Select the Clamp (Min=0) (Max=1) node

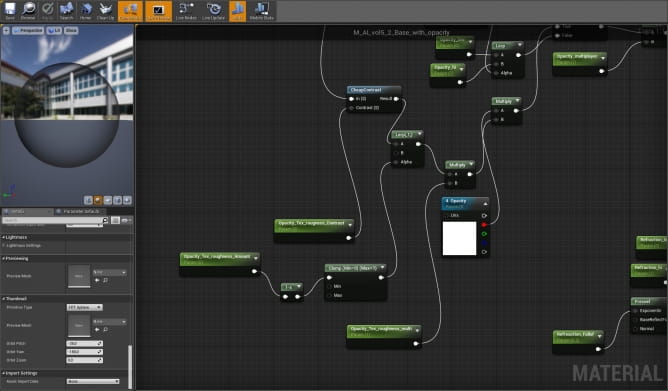coord(356,282)
